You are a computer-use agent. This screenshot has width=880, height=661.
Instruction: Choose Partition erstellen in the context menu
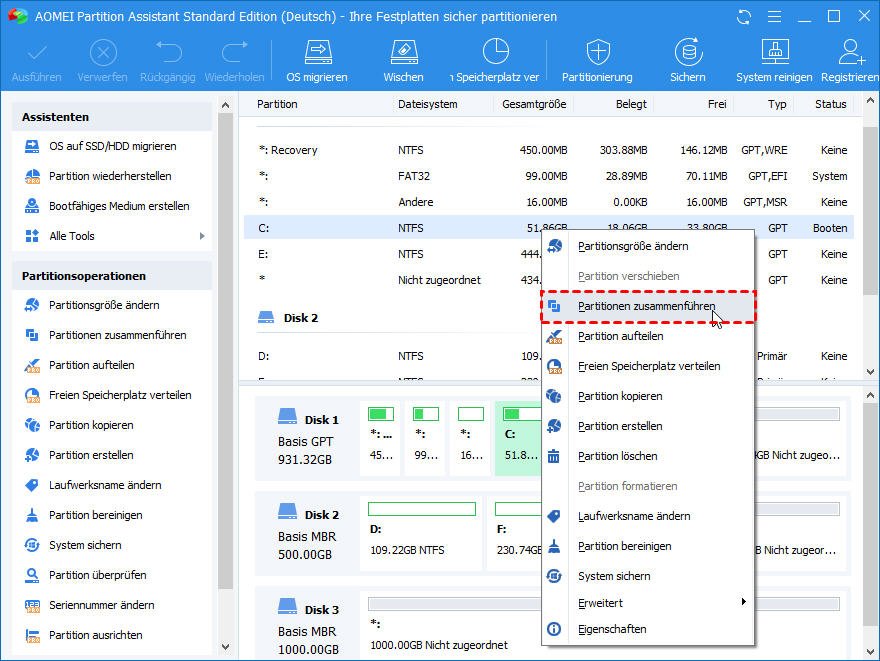(x=648, y=426)
